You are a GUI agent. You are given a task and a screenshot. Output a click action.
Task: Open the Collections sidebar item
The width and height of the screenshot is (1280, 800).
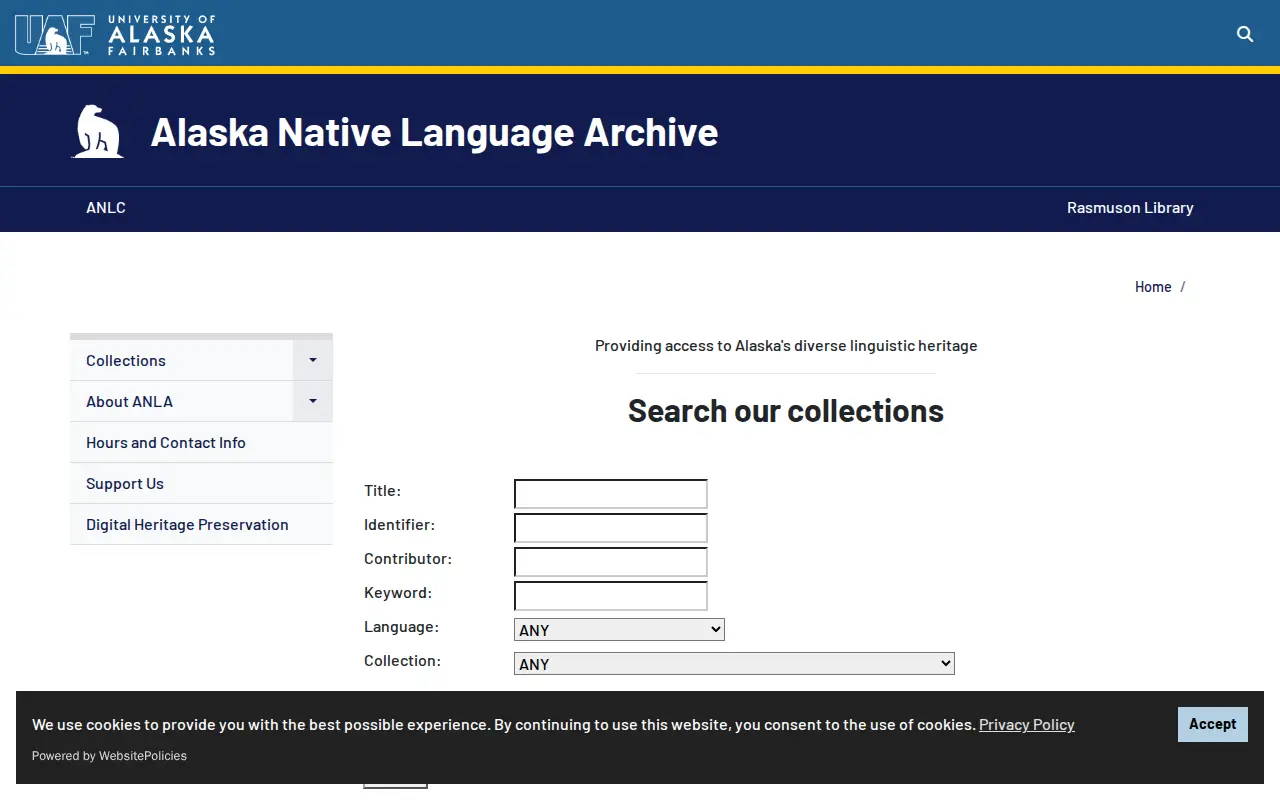tap(182, 361)
